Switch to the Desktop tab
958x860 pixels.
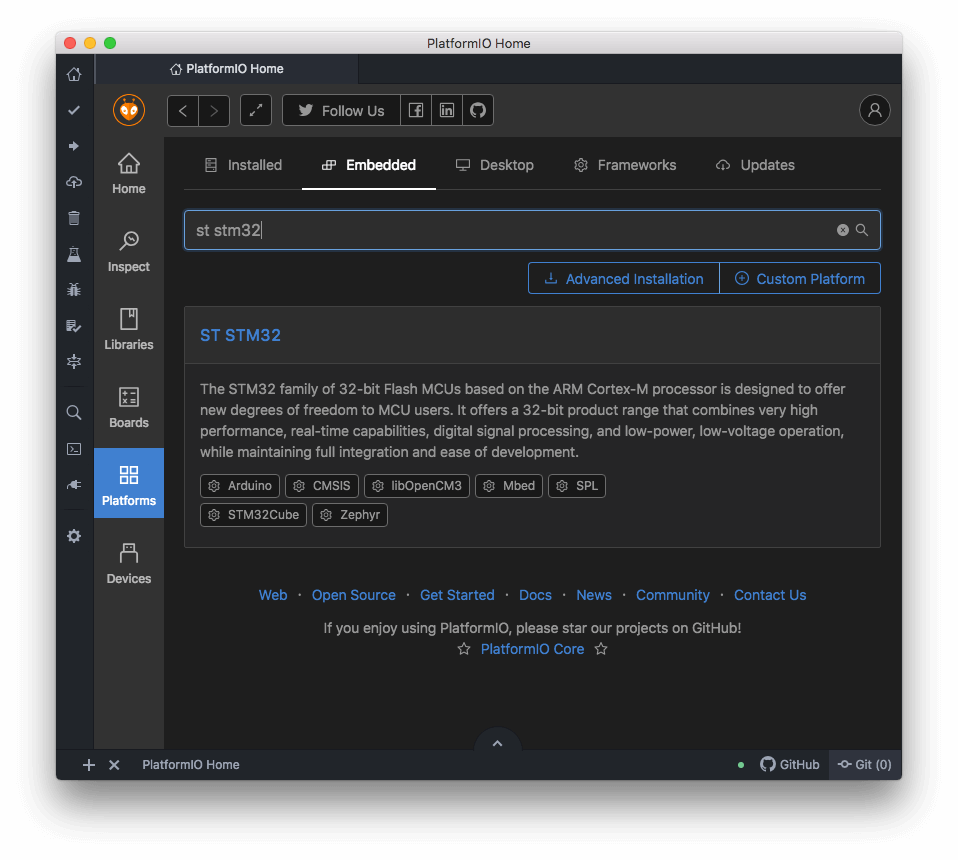point(495,165)
